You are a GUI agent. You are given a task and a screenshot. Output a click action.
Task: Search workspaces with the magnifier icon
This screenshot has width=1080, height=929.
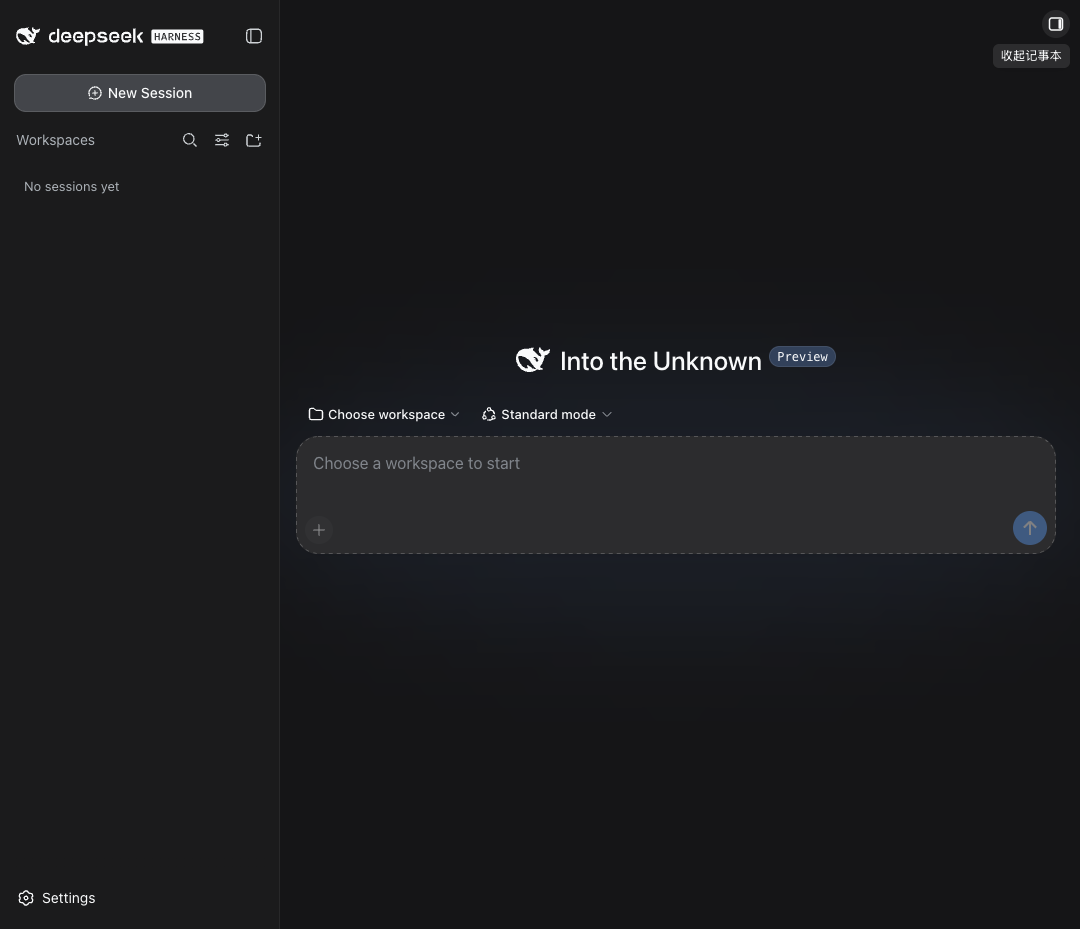(x=189, y=140)
